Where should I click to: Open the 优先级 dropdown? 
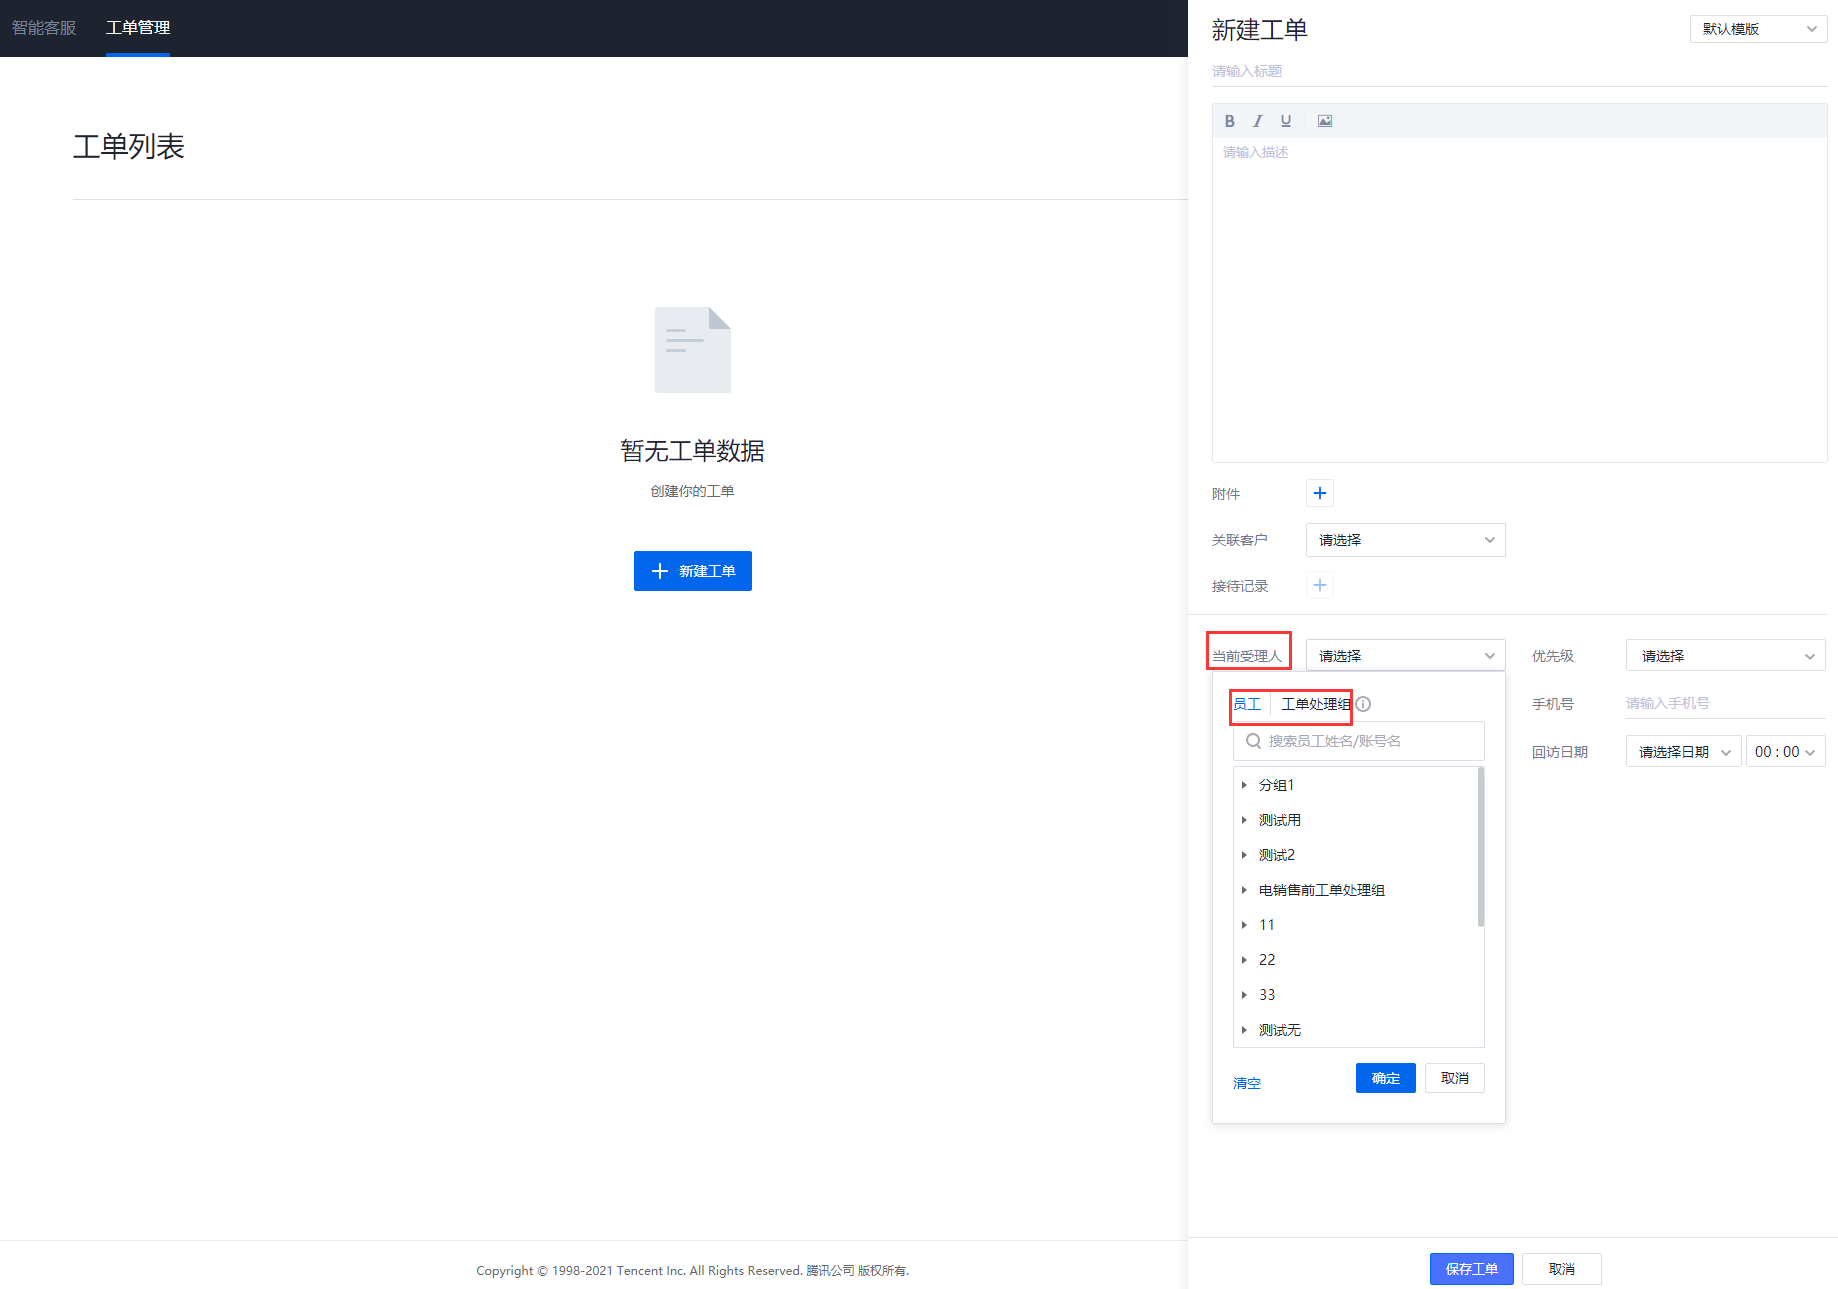click(x=1725, y=656)
